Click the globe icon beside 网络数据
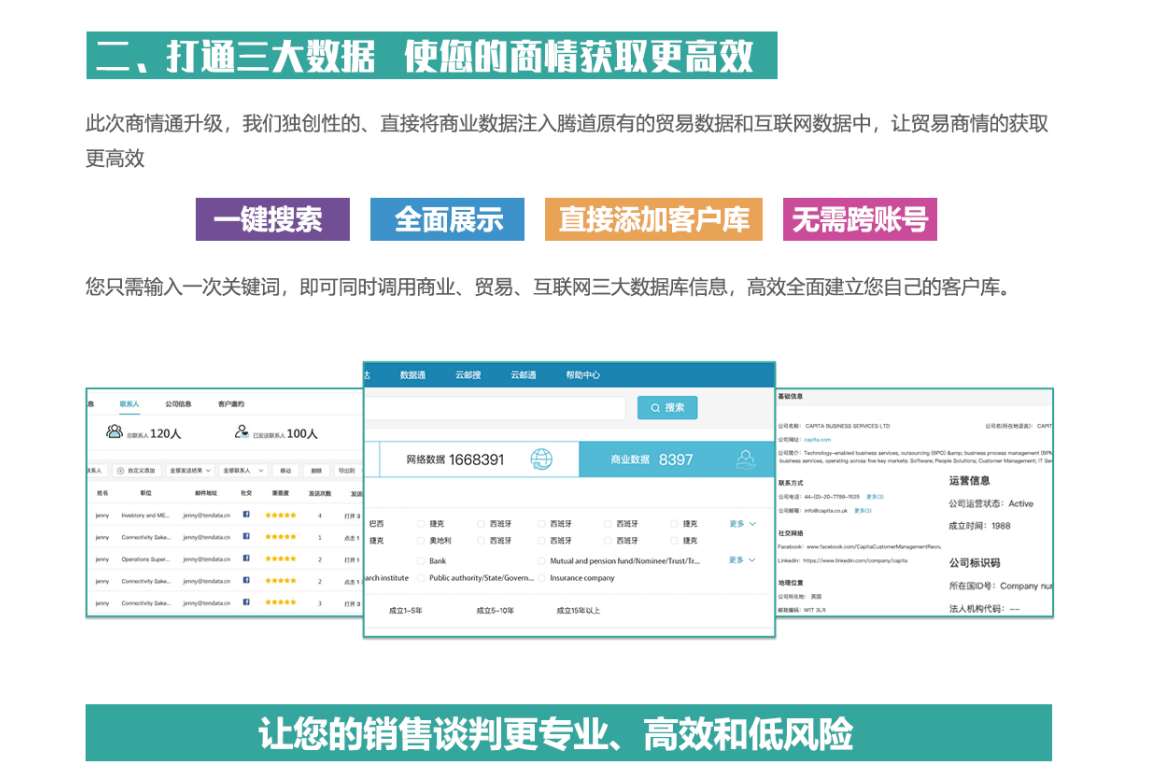Image resolution: width=1151 pixels, height=776 pixels. [x=541, y=459]
